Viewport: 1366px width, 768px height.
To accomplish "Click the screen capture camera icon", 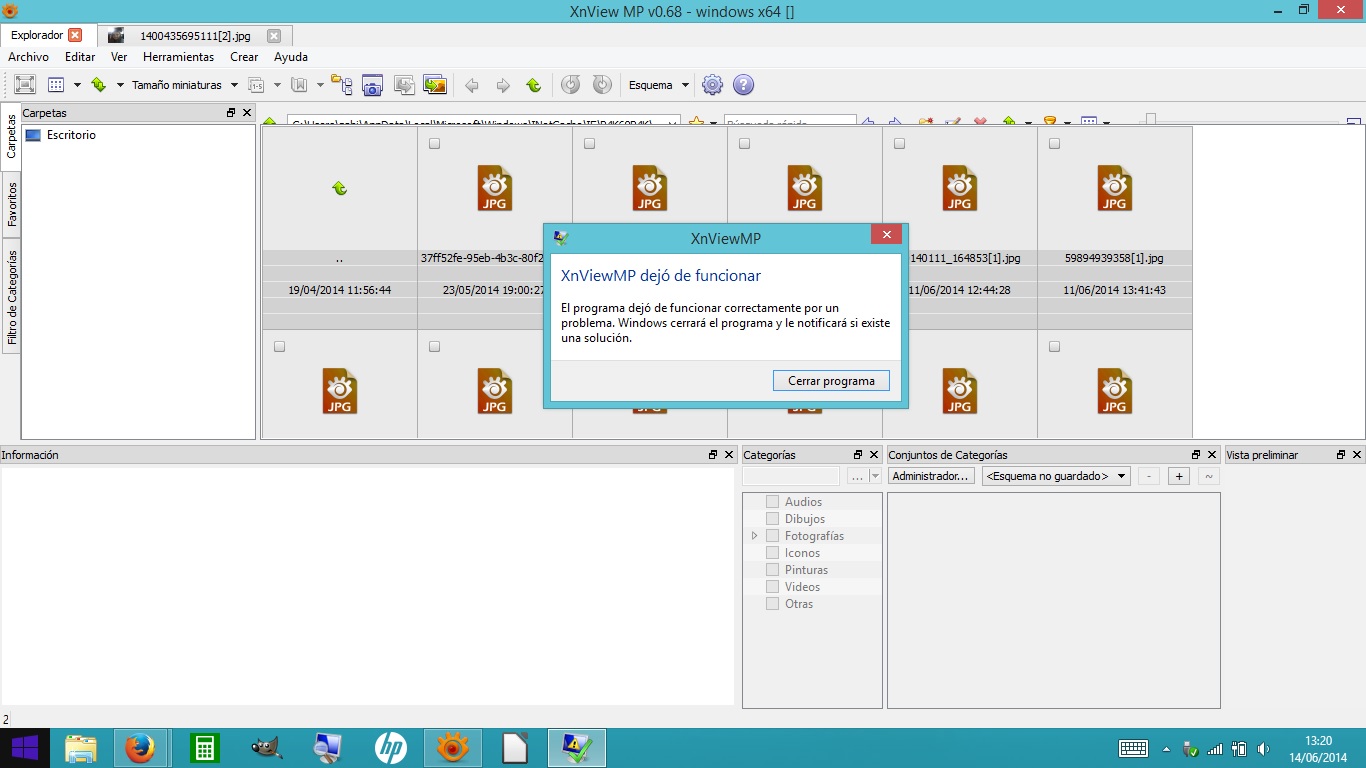I will (372, 85).
